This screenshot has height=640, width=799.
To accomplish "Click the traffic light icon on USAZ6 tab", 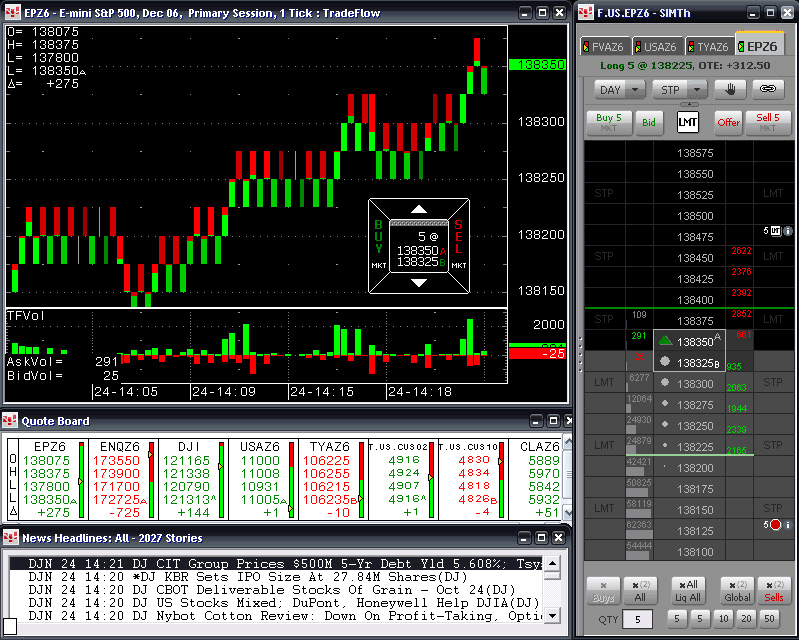I will [638, 47].
